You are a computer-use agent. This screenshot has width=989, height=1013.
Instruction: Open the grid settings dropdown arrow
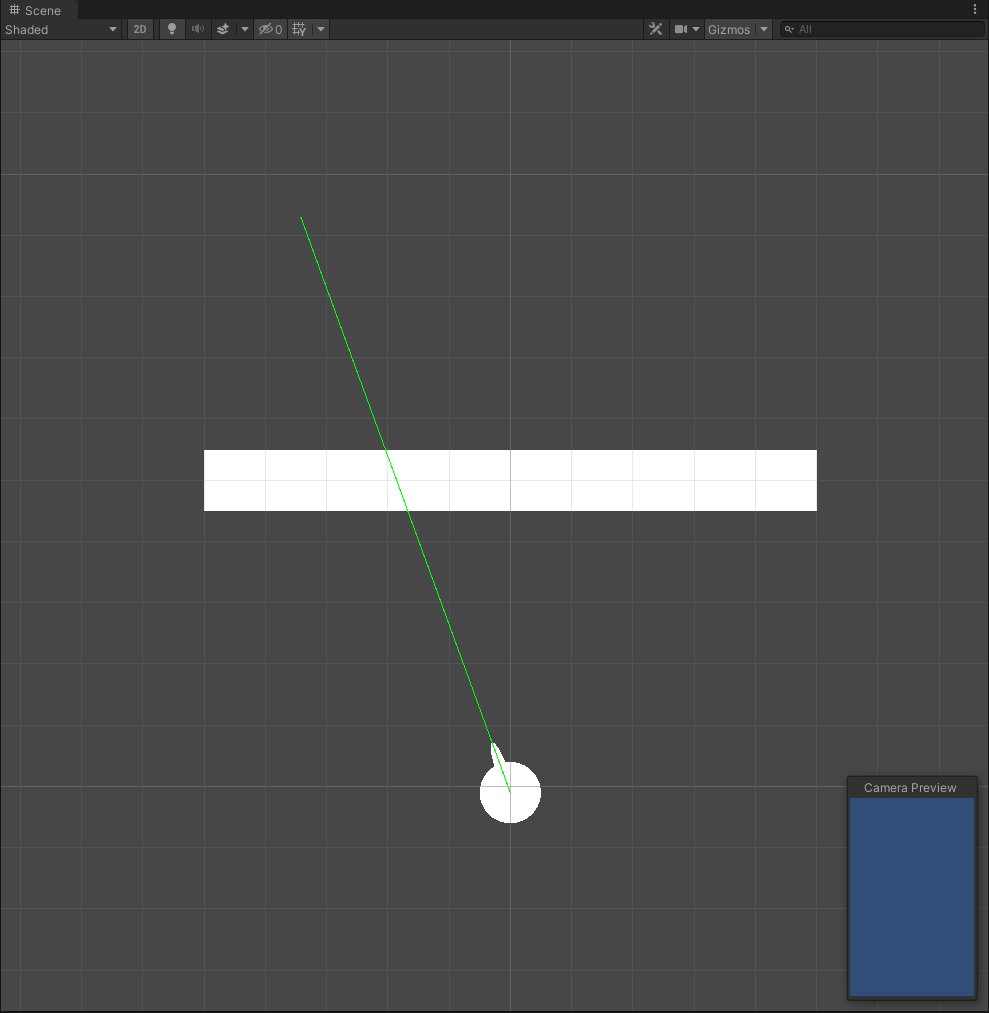(319, 29)
